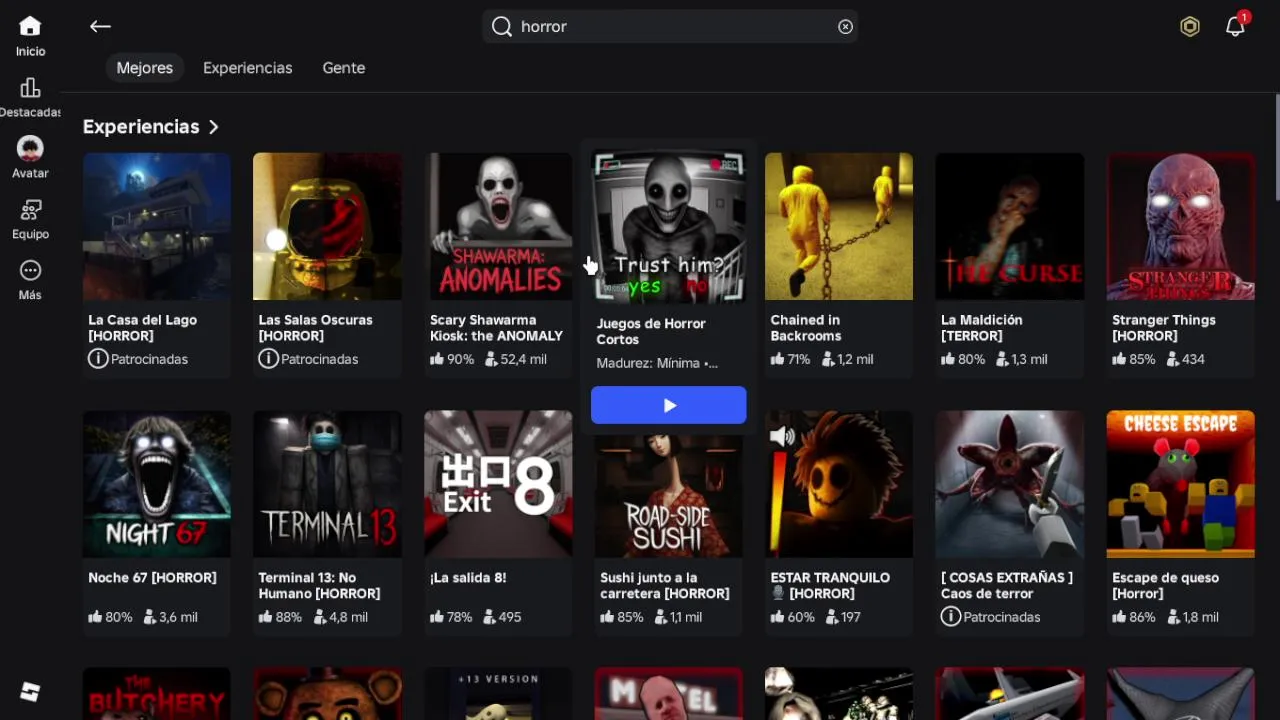Click the back arrow
Viewport: 1280px width, 720px height.
[x=100, y=27]
